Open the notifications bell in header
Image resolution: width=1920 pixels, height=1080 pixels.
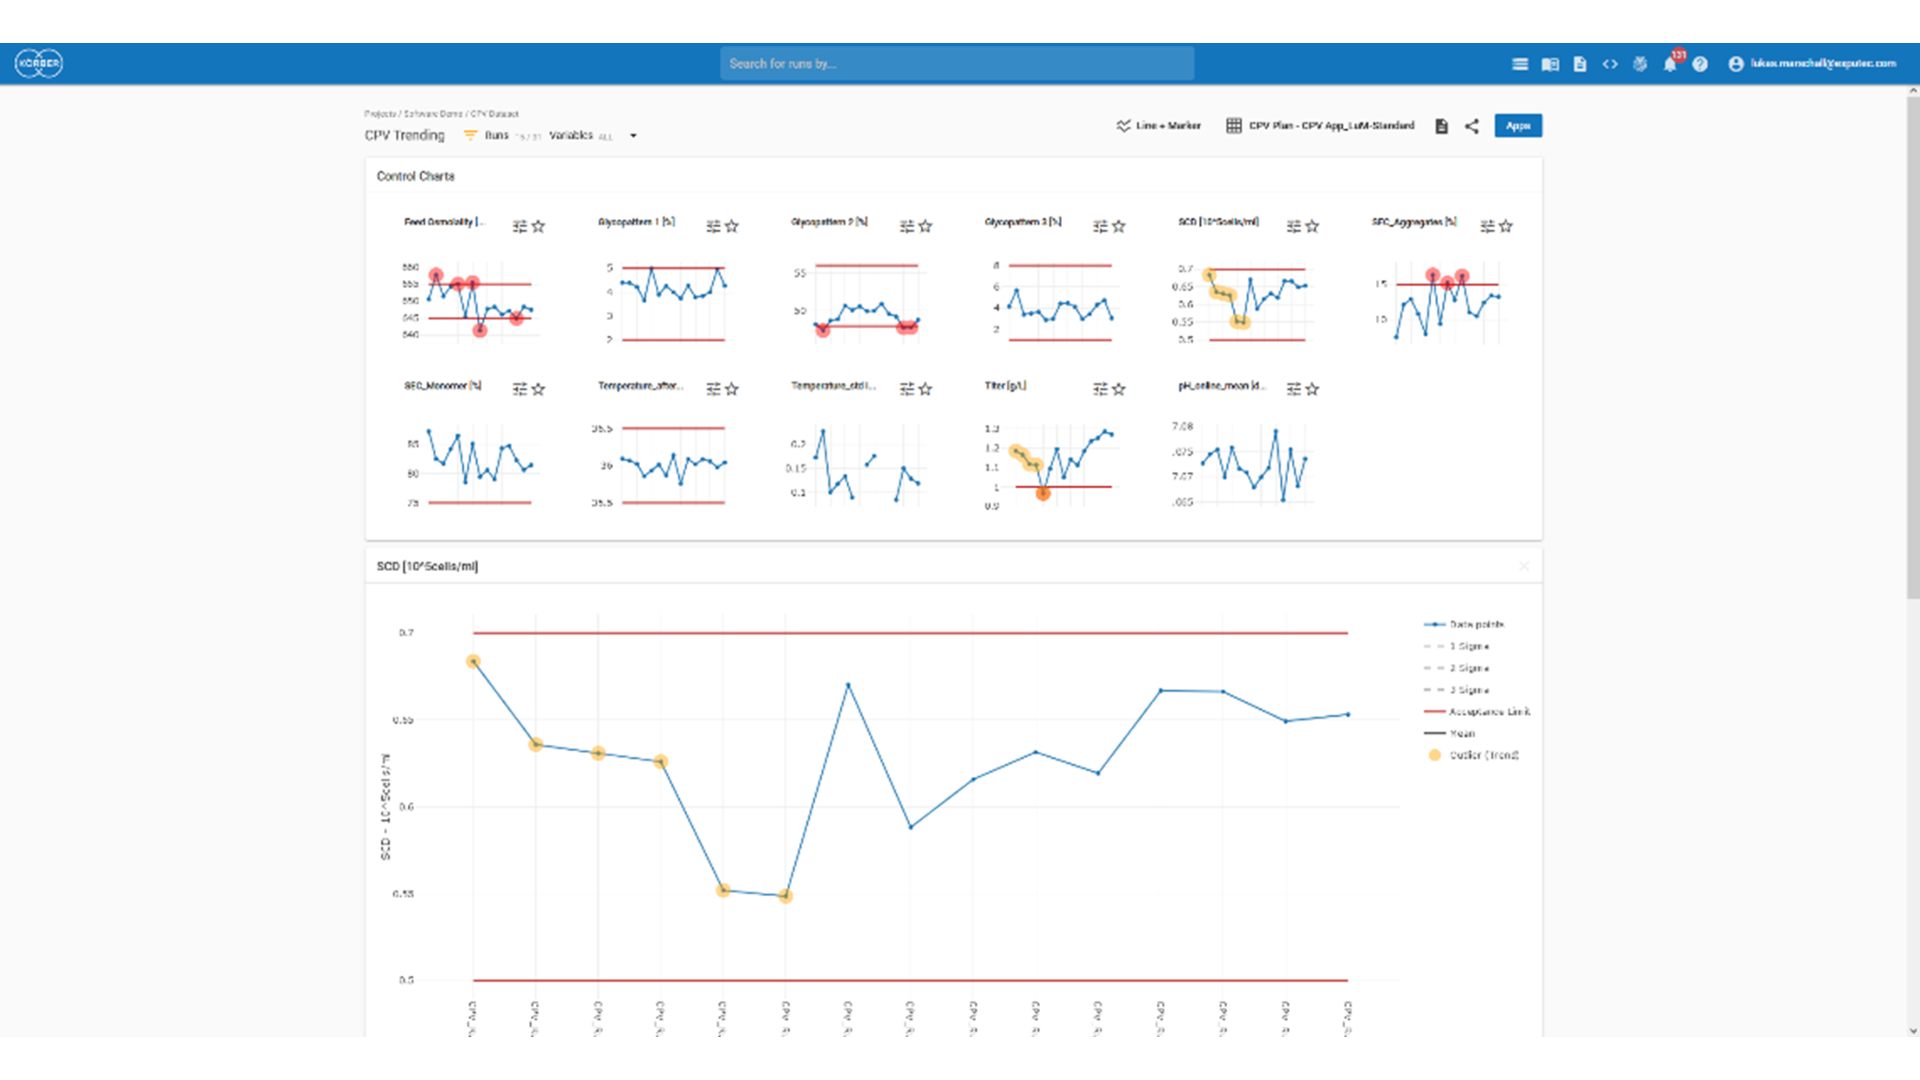click(1669, 64)
